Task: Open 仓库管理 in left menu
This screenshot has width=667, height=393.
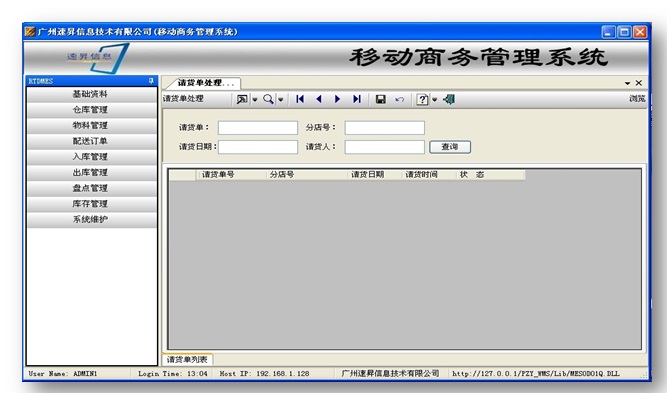Action: (x=91, y=110)
